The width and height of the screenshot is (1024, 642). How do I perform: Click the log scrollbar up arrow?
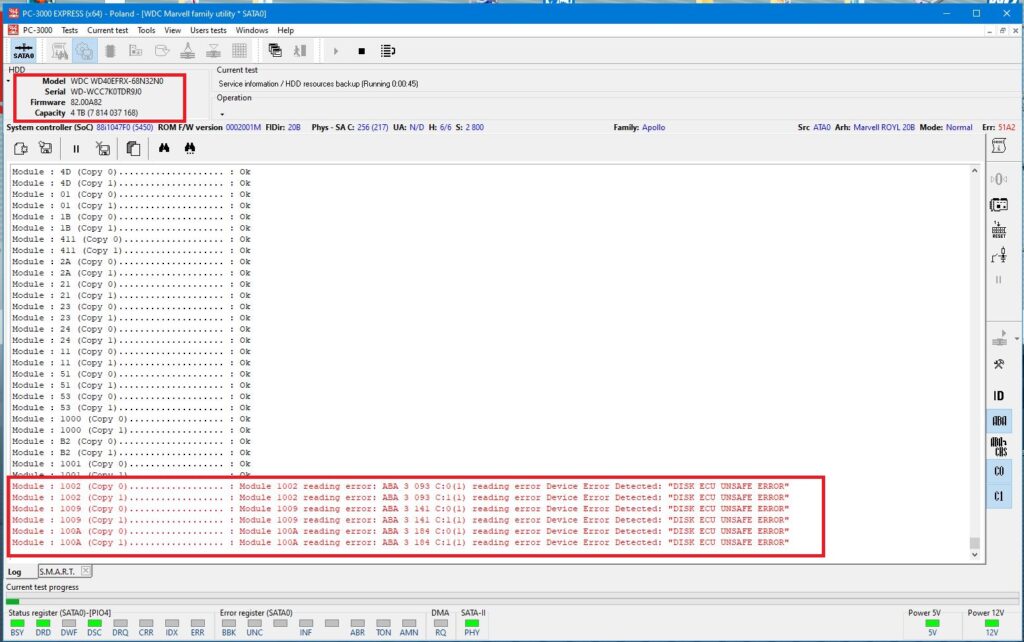tap(974, 171)
